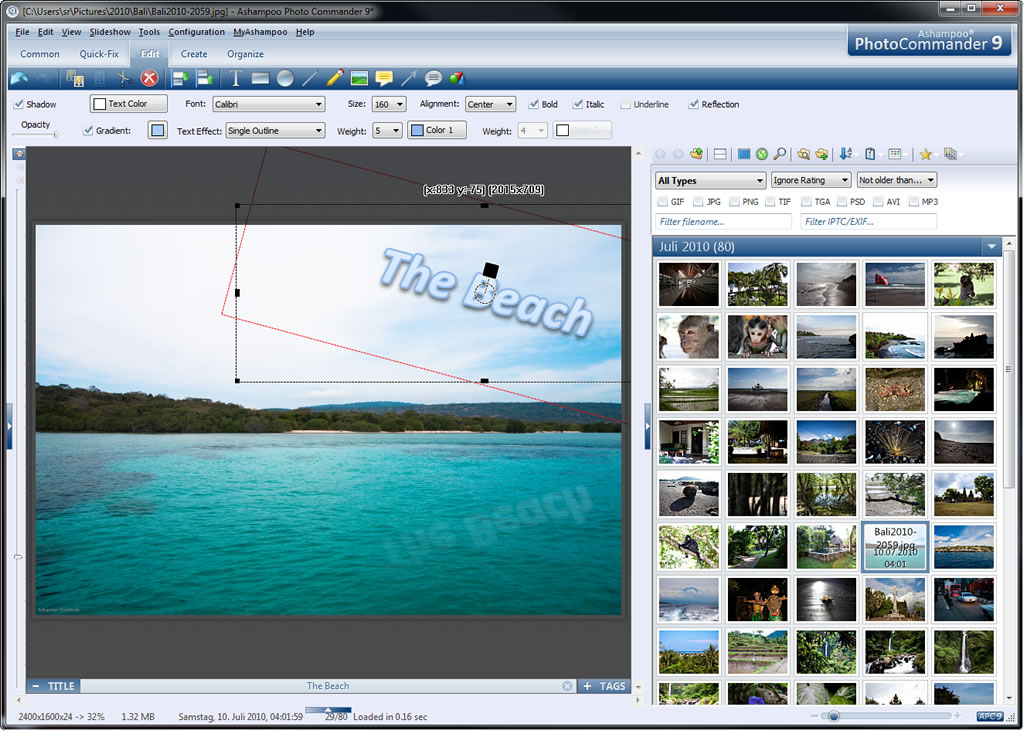The width and height of the screenshot is (1024, 731).
Task: Click the Color 1 outline swatch button
Action: tap(437, 130)
